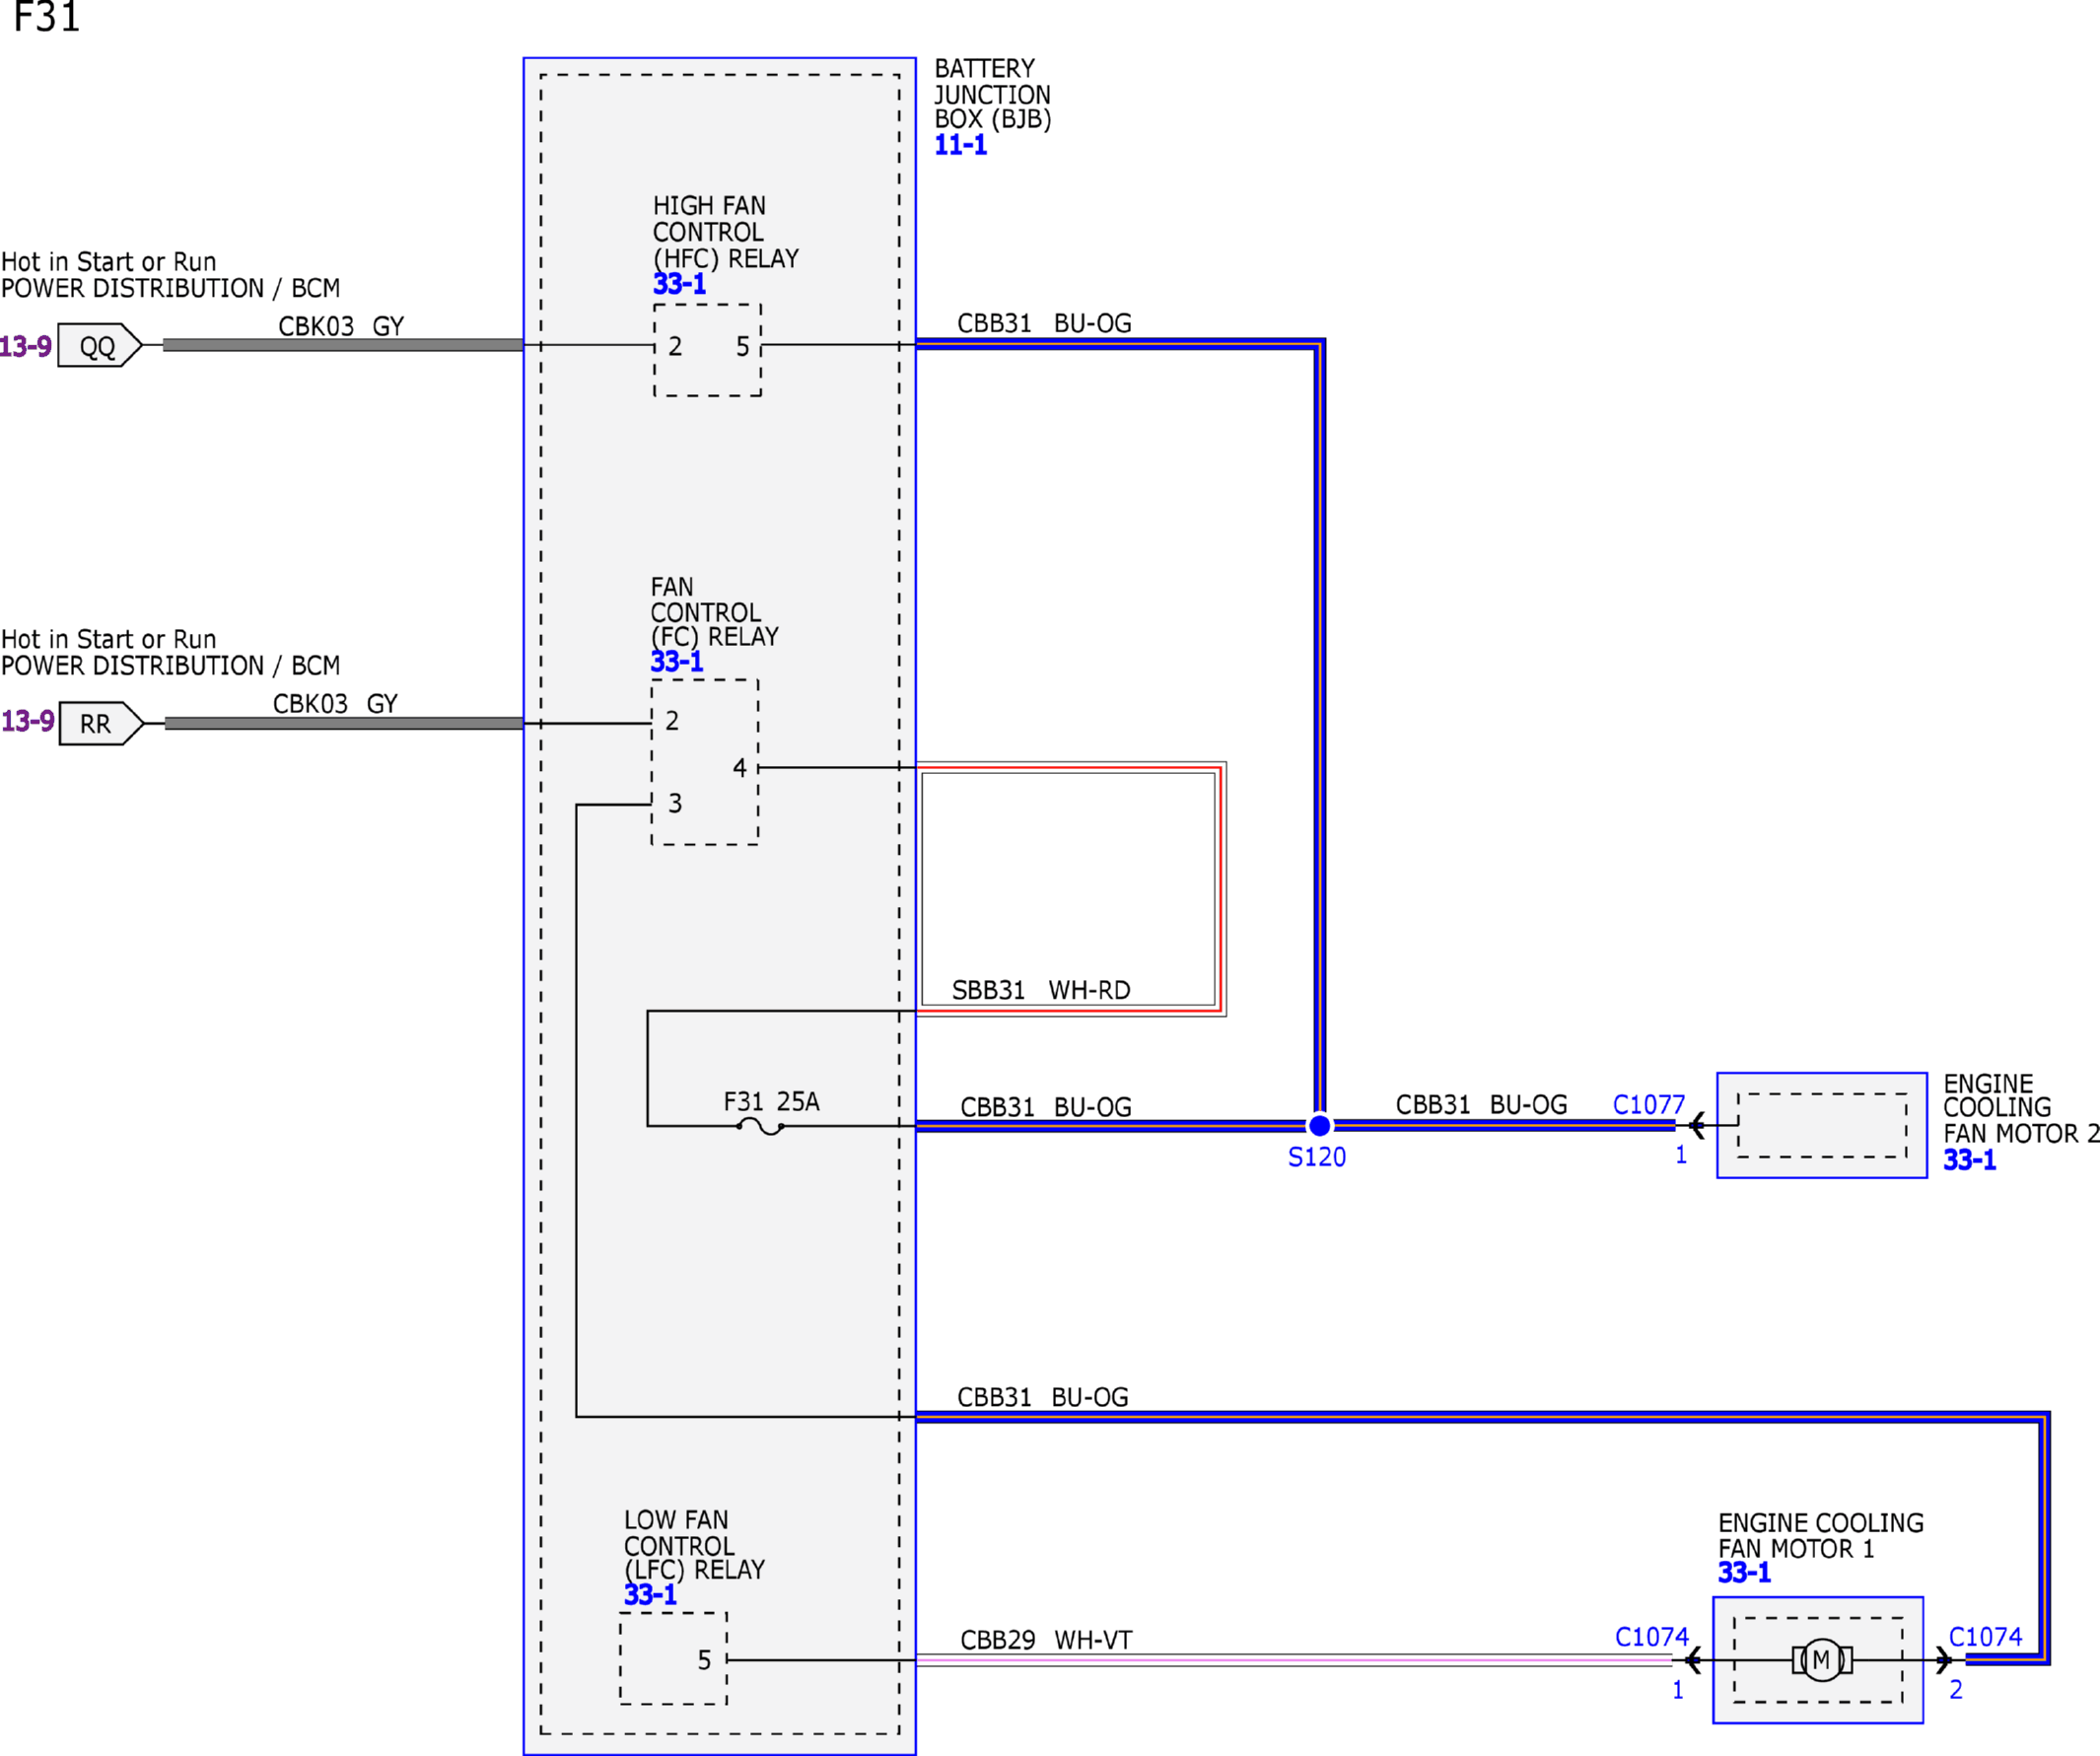Click the Engine Cooling Fan Motor 2 box
The image size is (2100, 1756).
click(x=1822, y=1125)
